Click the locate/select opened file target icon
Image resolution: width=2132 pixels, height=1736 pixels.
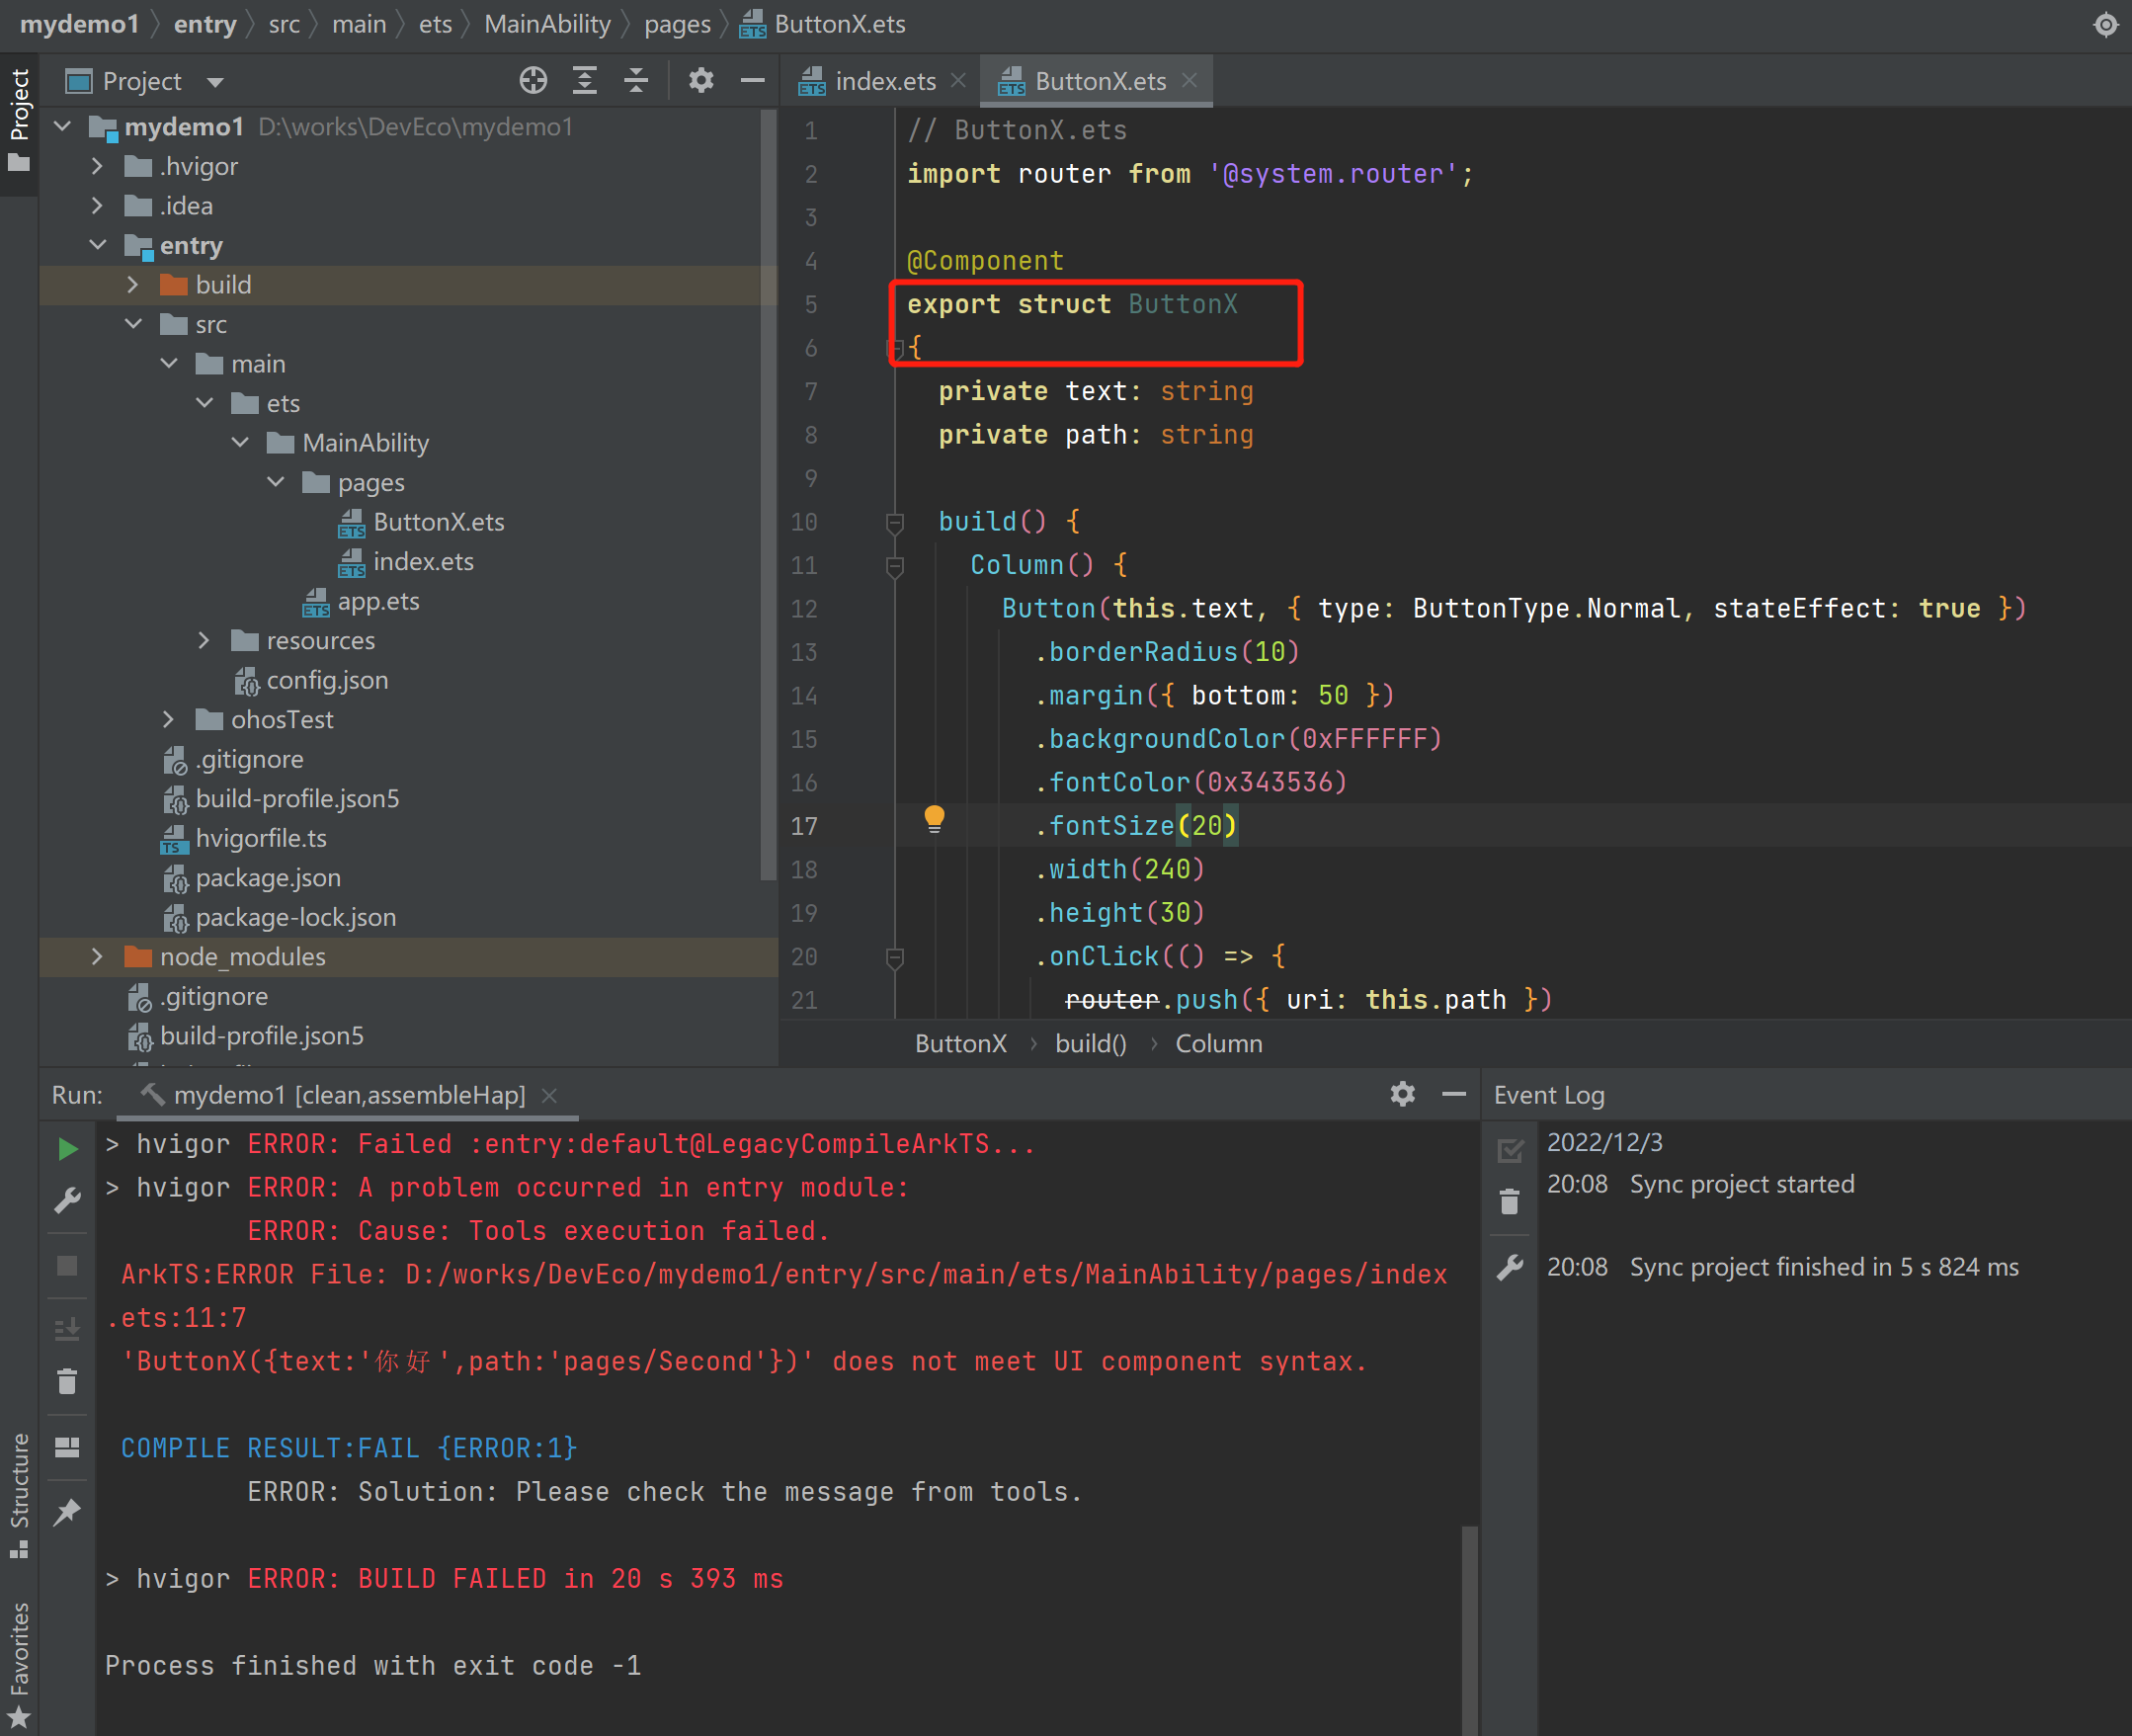coord(533,80)
